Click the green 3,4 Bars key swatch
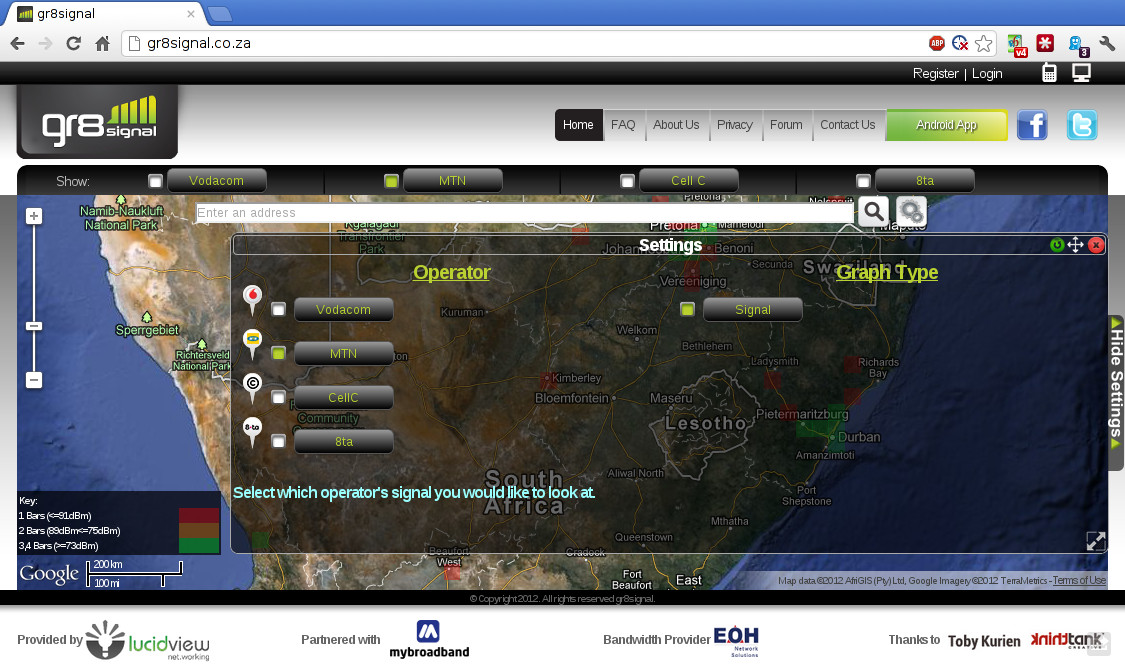 [199, 546]
